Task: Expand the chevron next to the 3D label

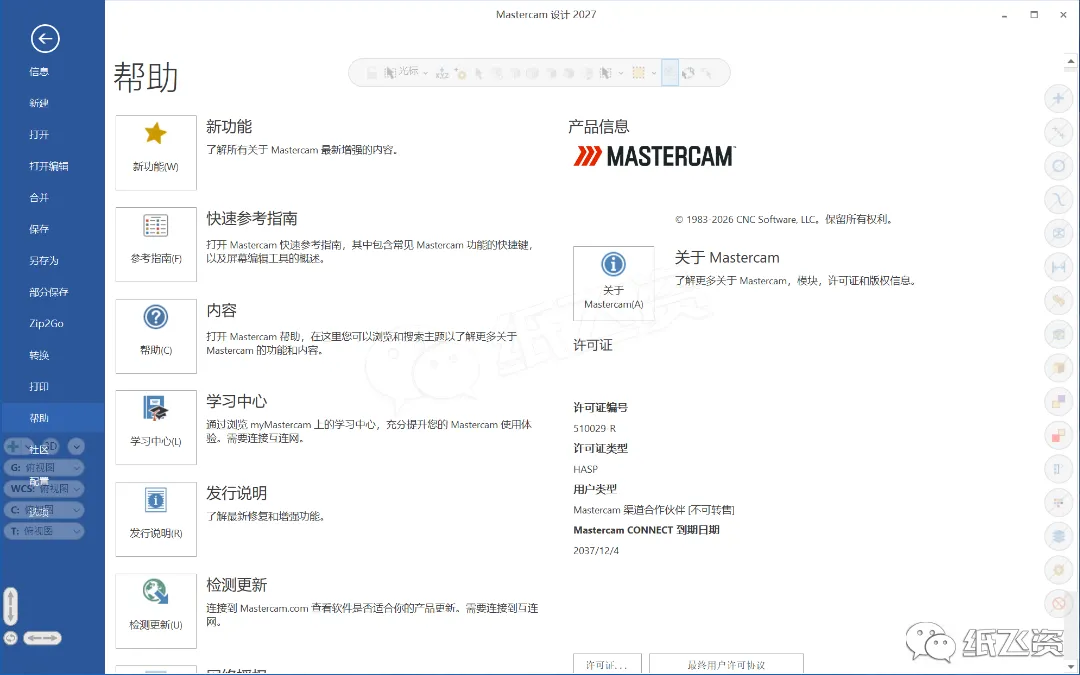Action: (x=76, y=446)
